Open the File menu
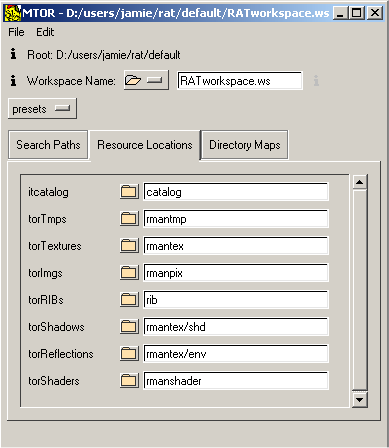The height and width of the screenshot is (448, 389). click(16, 32)
